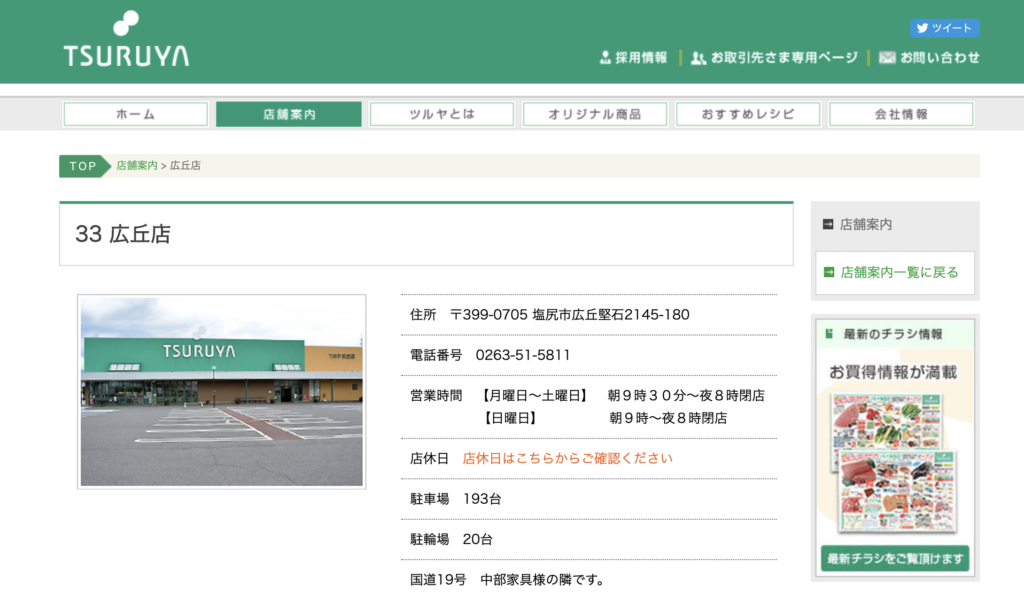Viewport: 1024px width, 593px height.
Task: Open the ホーム navigation tab
Action: 136,114
